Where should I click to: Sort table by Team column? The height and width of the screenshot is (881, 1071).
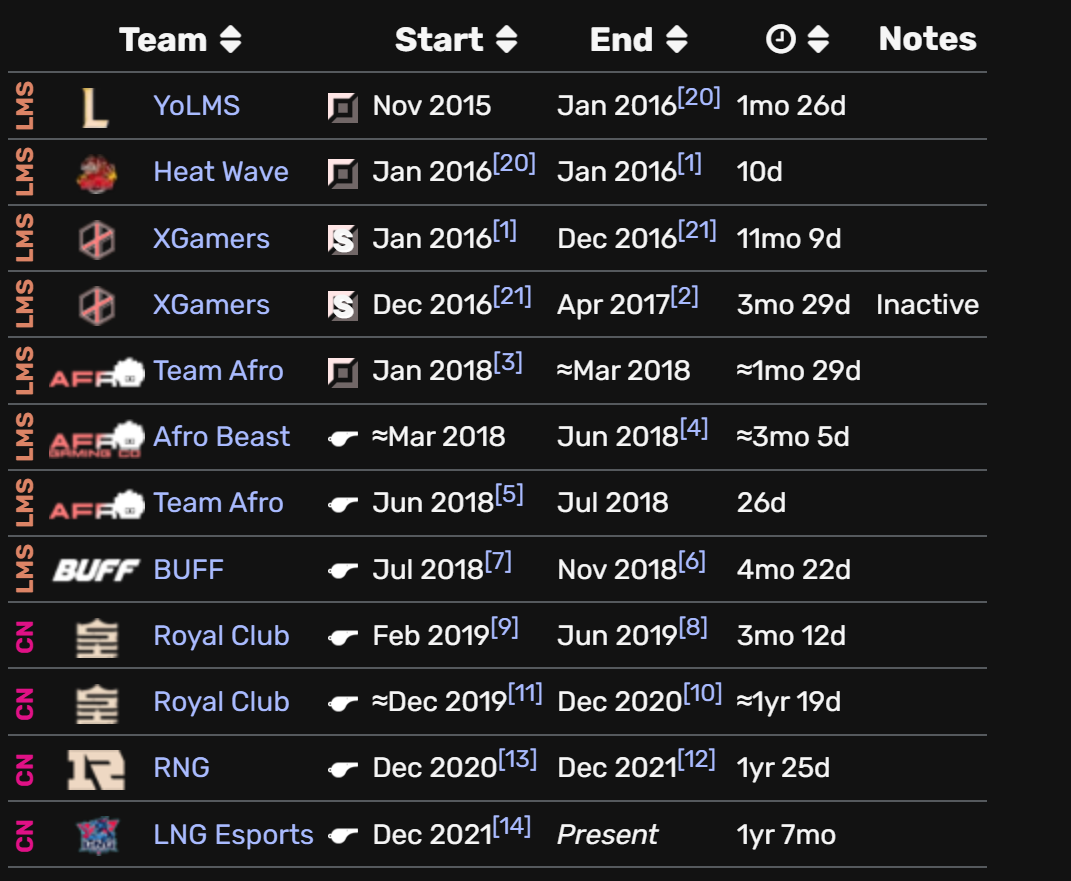click(x=231, y=40)
